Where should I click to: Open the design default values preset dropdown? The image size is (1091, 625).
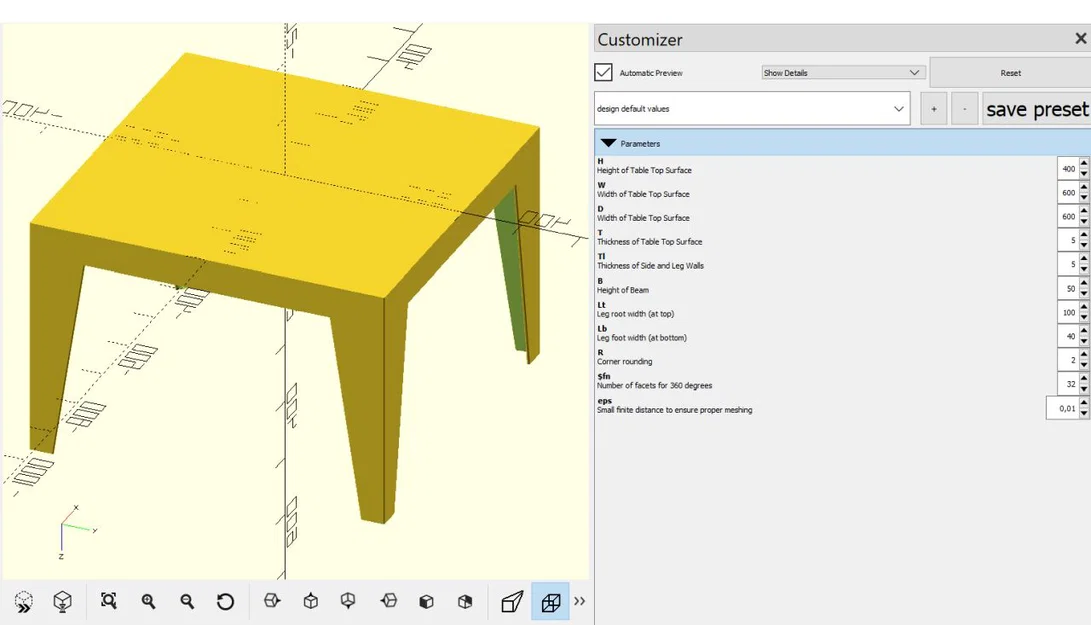click(x=752, y=109)
